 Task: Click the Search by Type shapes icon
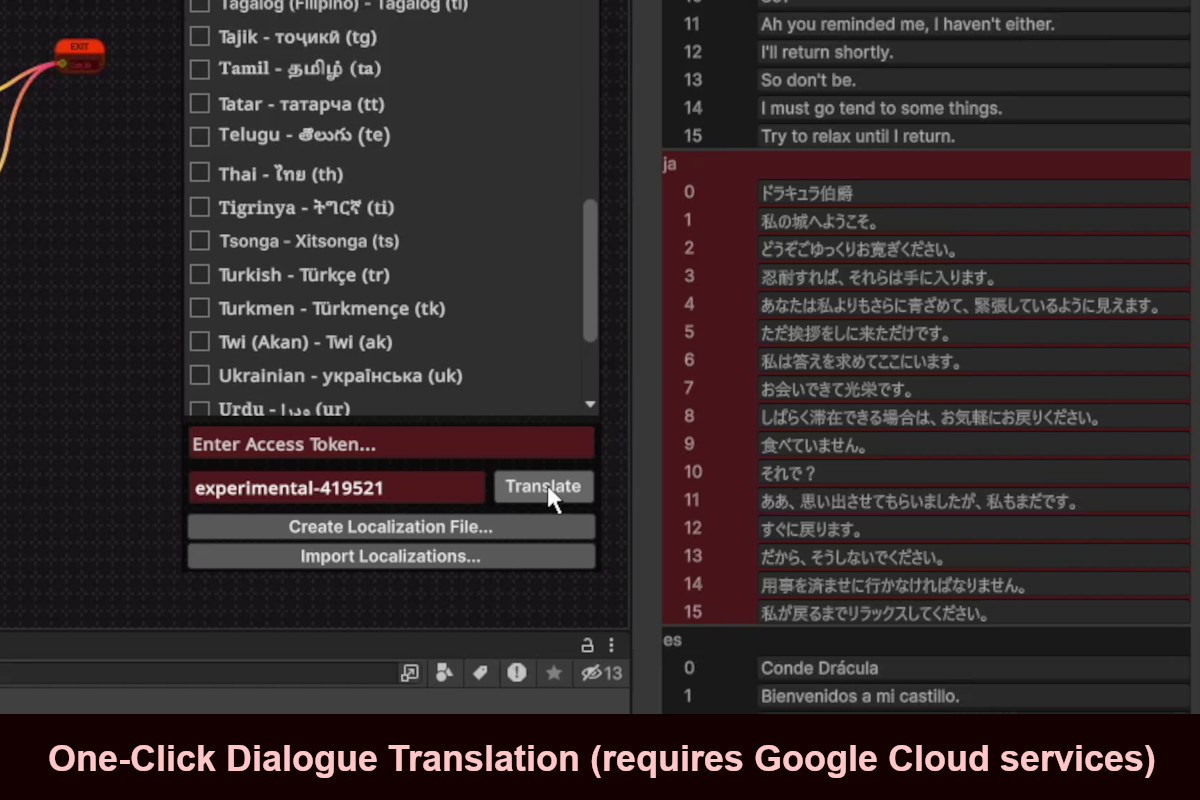(x=445, y=673)
